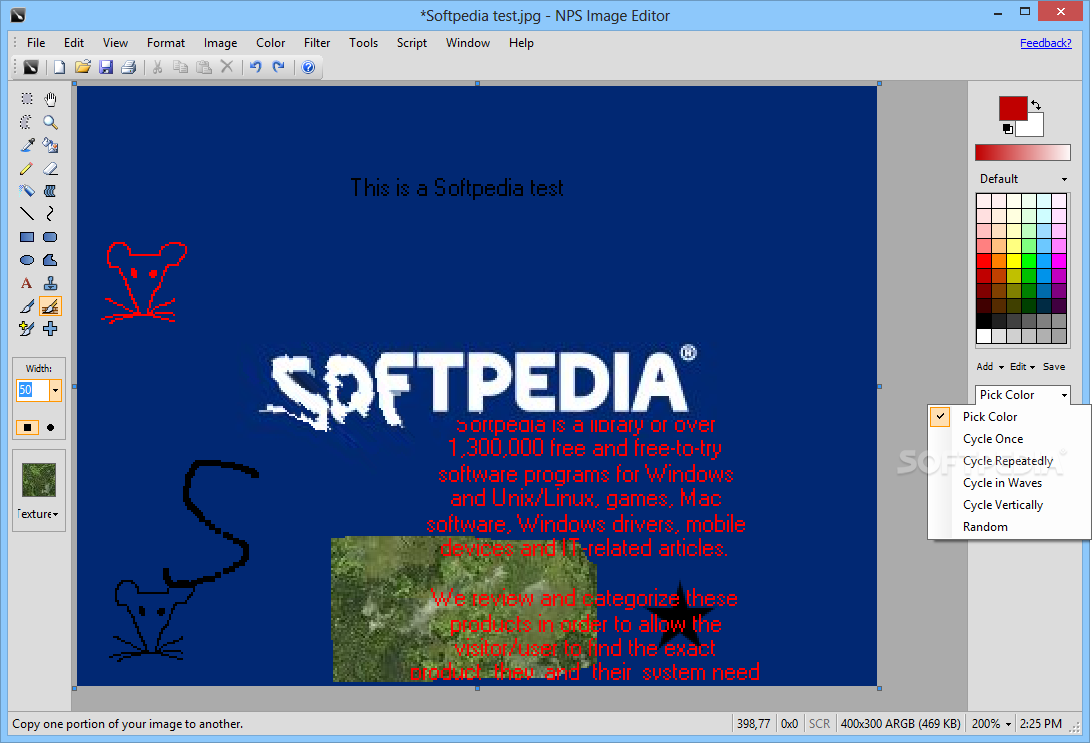Choose the round brush tip shape
Screen dimensions: 1092x743
click(x=50, y=427)
